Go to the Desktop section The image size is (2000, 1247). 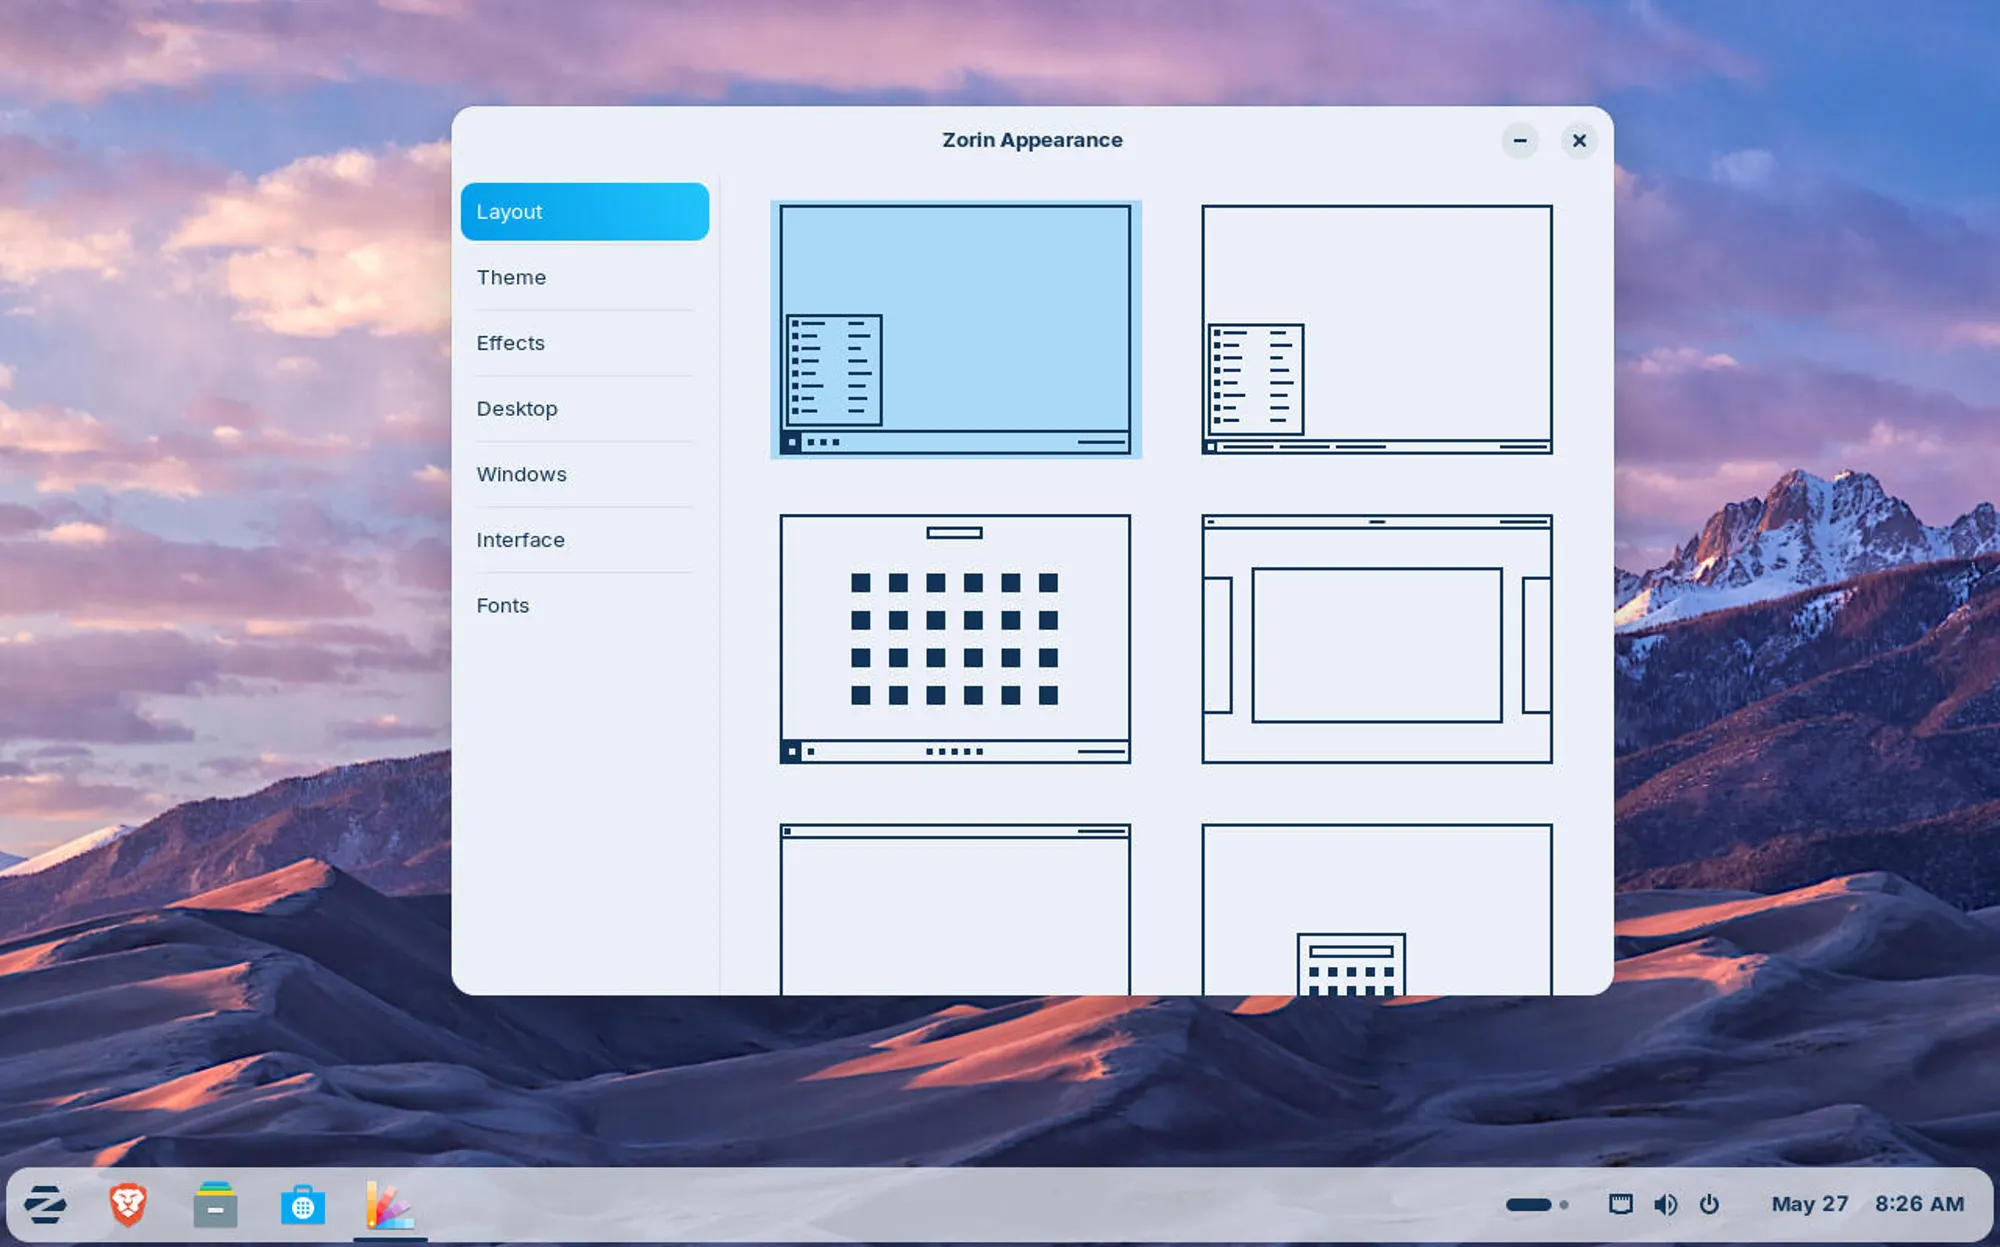(585, 408)
